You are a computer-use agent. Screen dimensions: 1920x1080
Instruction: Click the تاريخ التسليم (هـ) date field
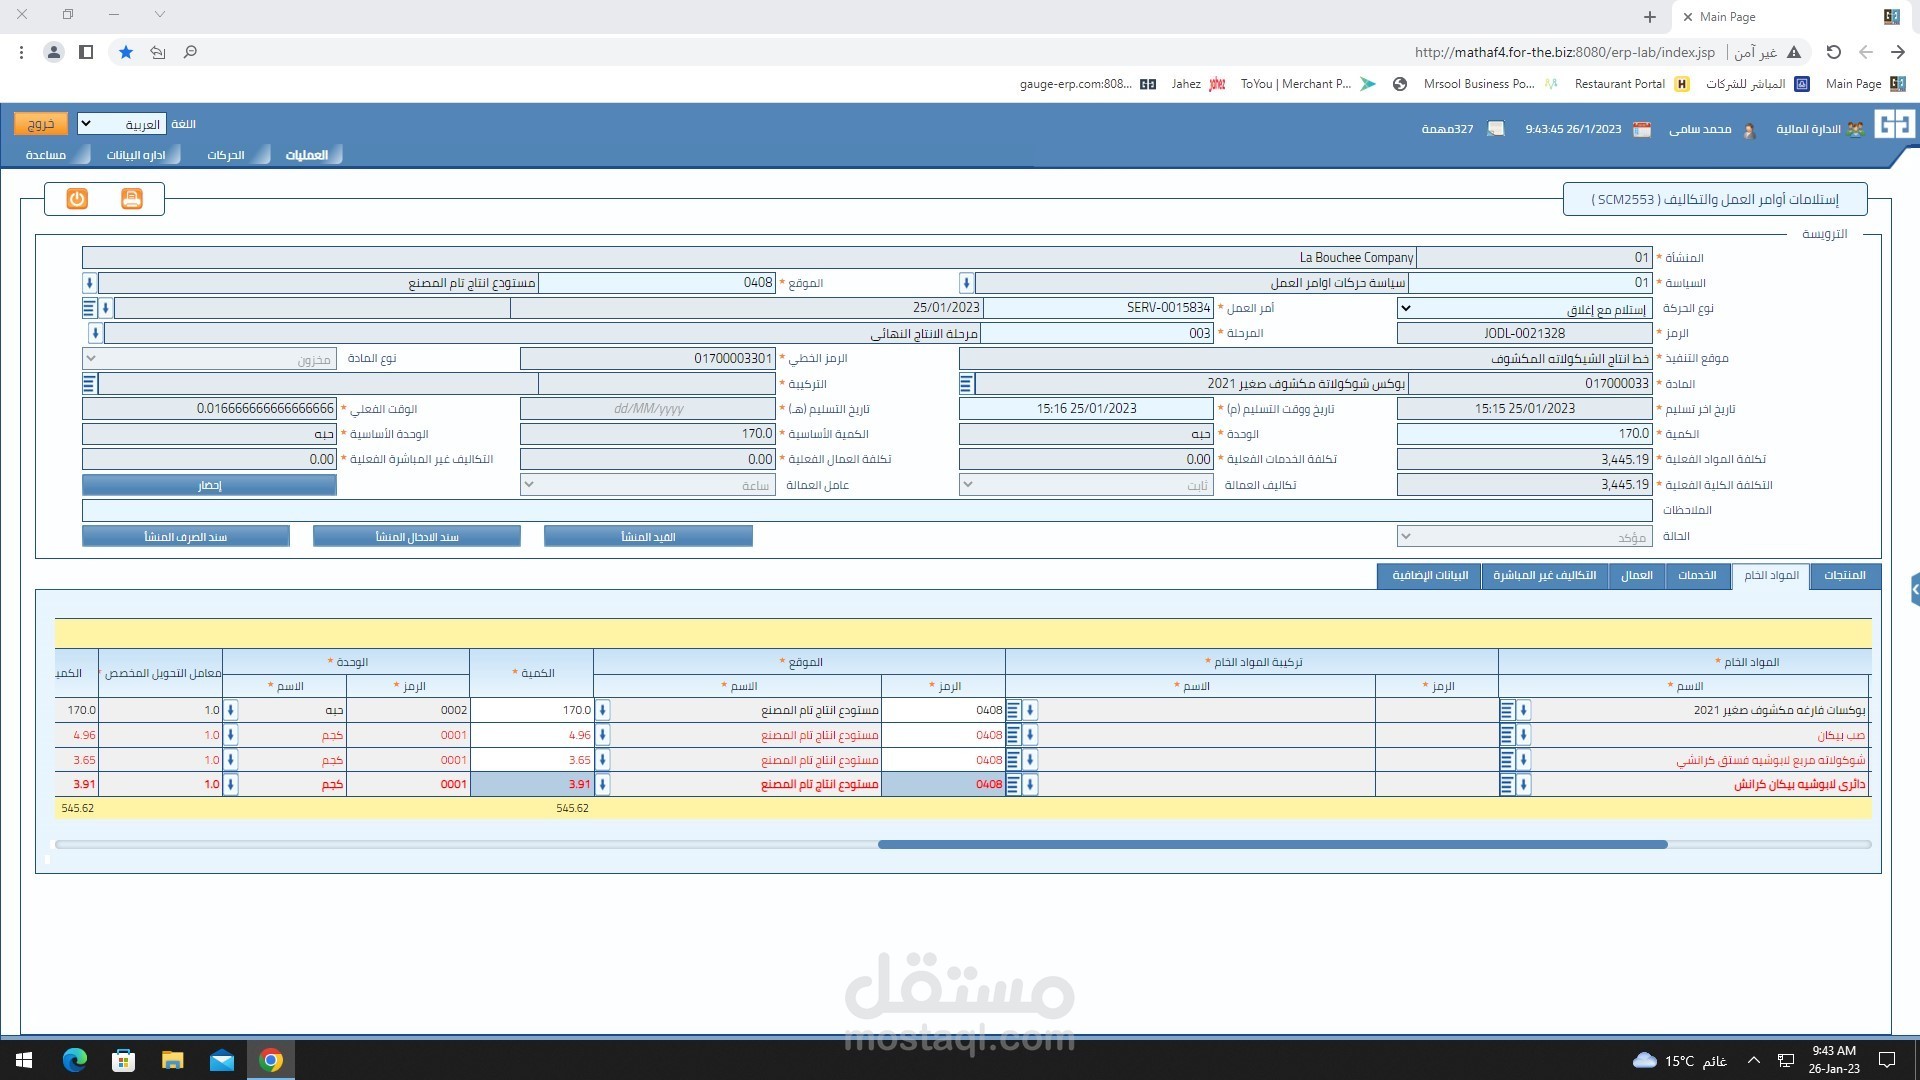click(x=648, y=409)
